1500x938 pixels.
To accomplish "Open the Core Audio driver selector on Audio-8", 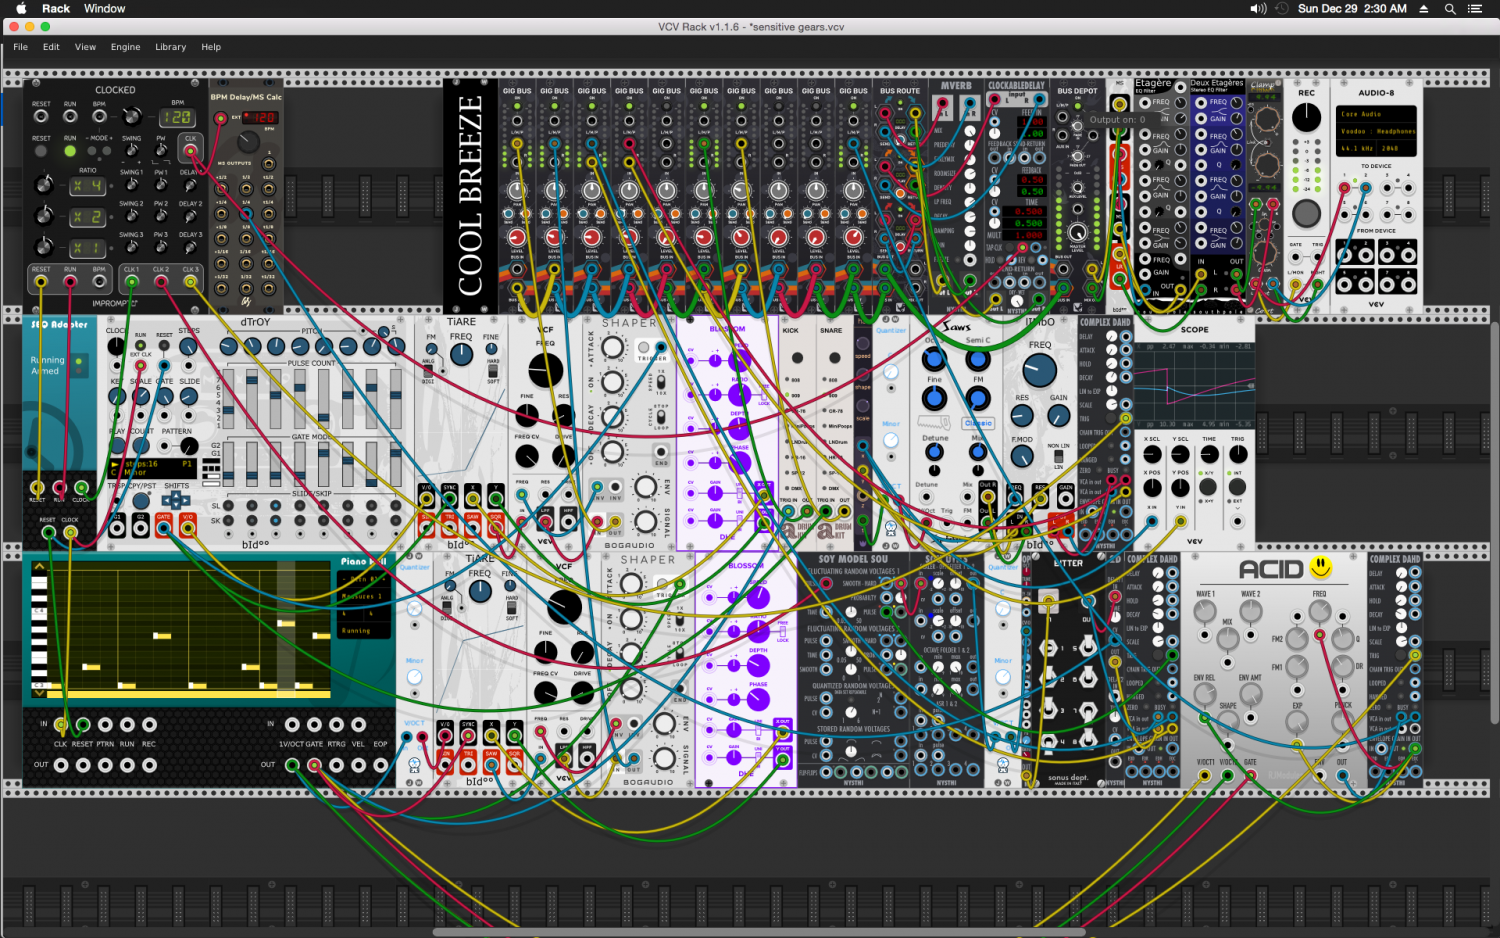I will click(1376, 114).
